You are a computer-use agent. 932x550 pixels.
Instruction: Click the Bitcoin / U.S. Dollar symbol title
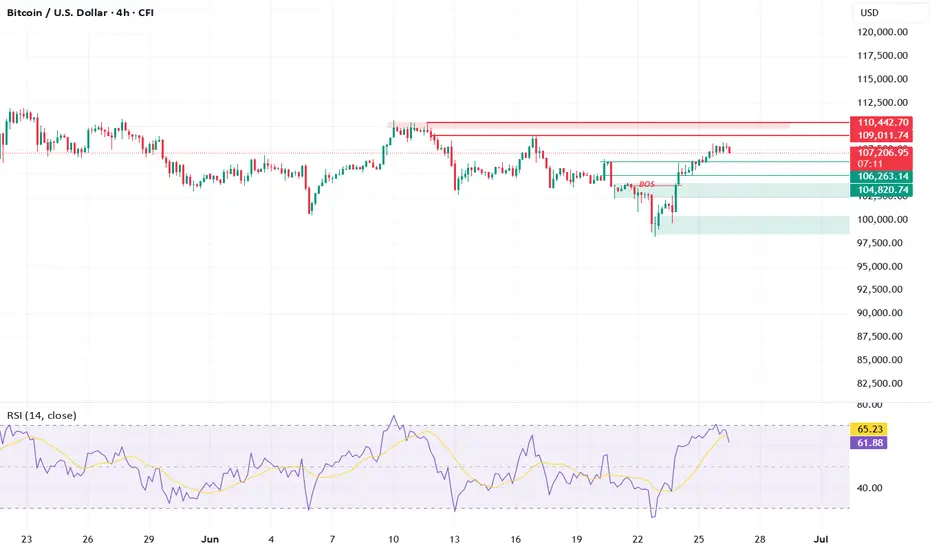57,12
